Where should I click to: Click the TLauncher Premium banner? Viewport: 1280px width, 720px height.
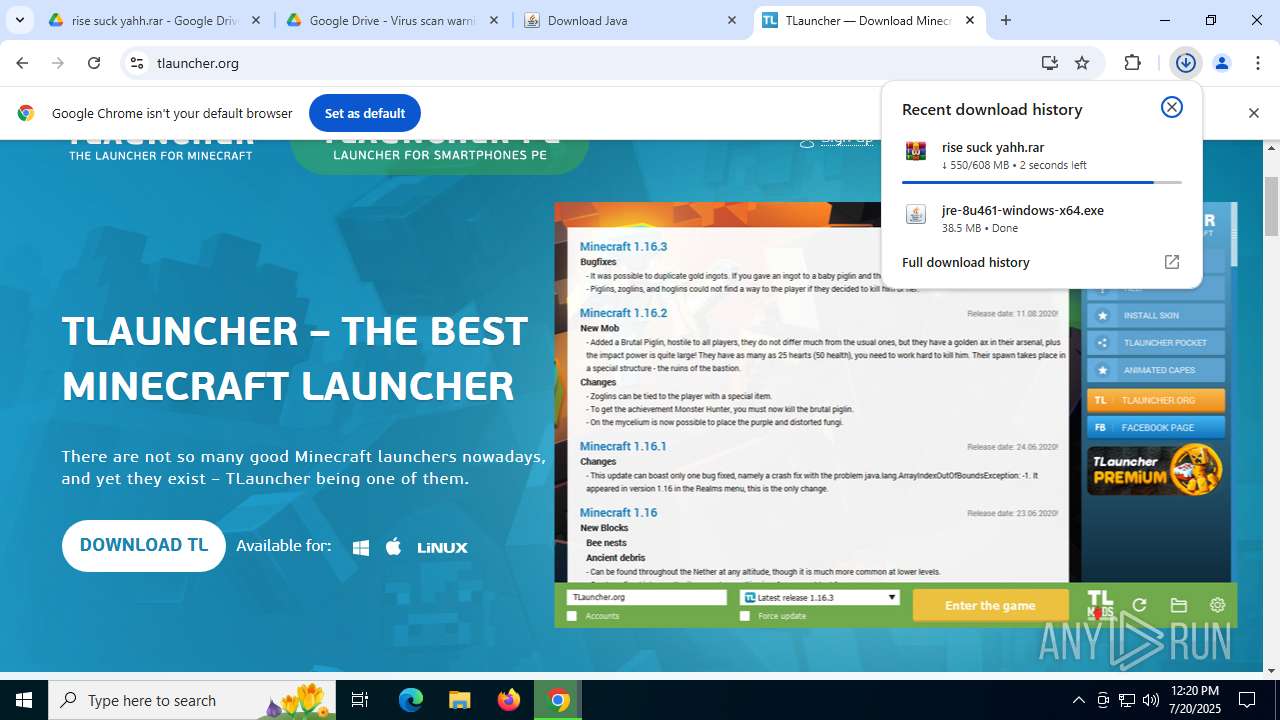(x=1156, y=470)
